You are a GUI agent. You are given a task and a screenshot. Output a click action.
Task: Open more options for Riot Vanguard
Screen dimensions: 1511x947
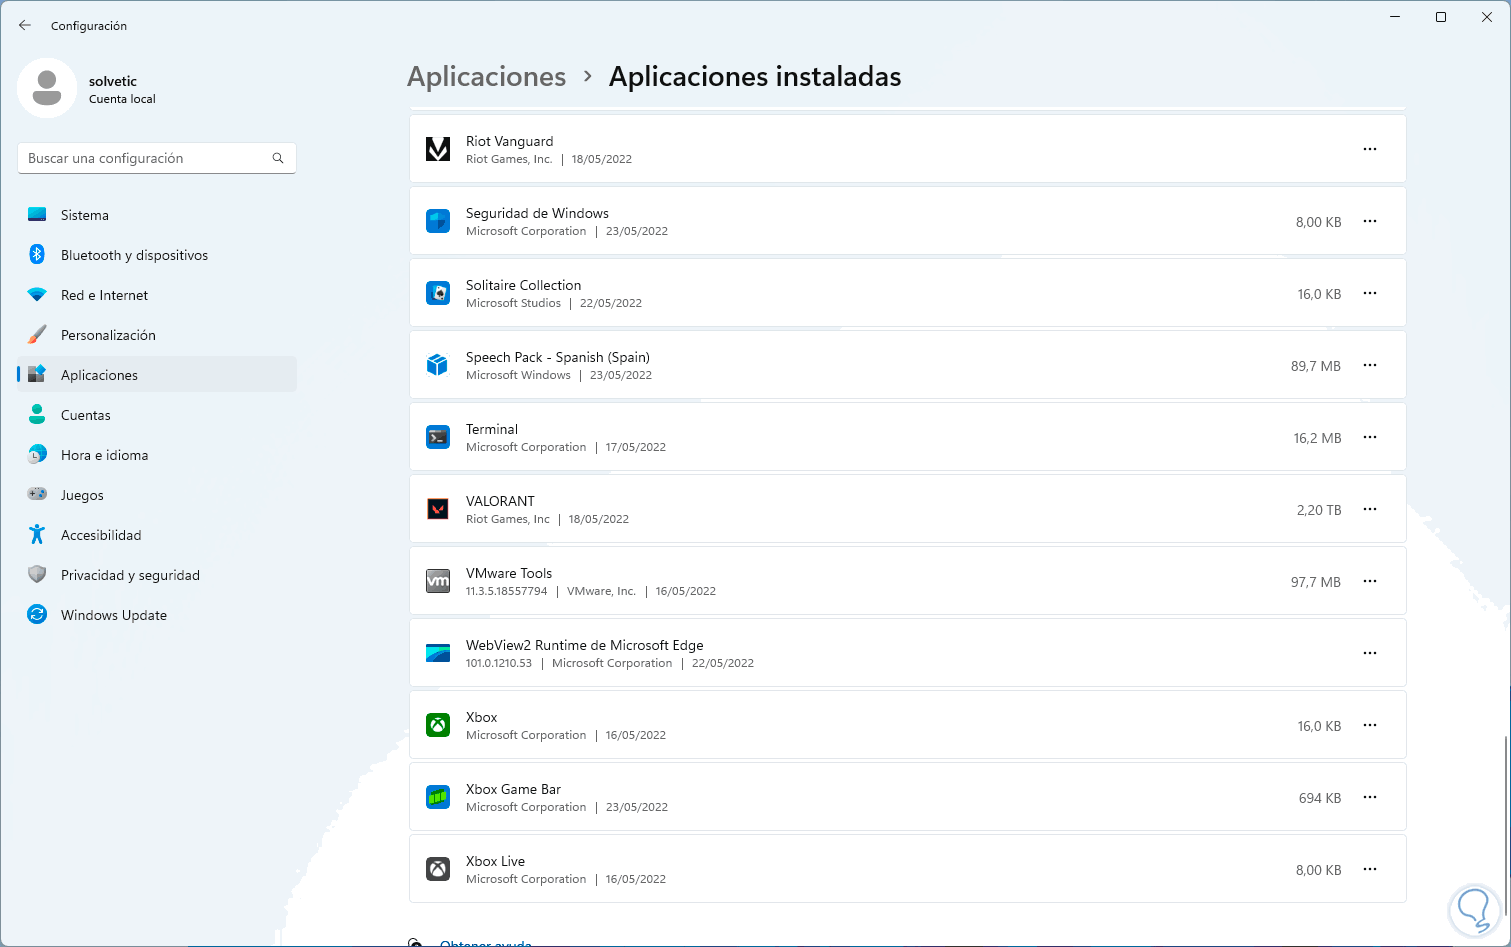pyautogui.click(x=1370, y=149)
